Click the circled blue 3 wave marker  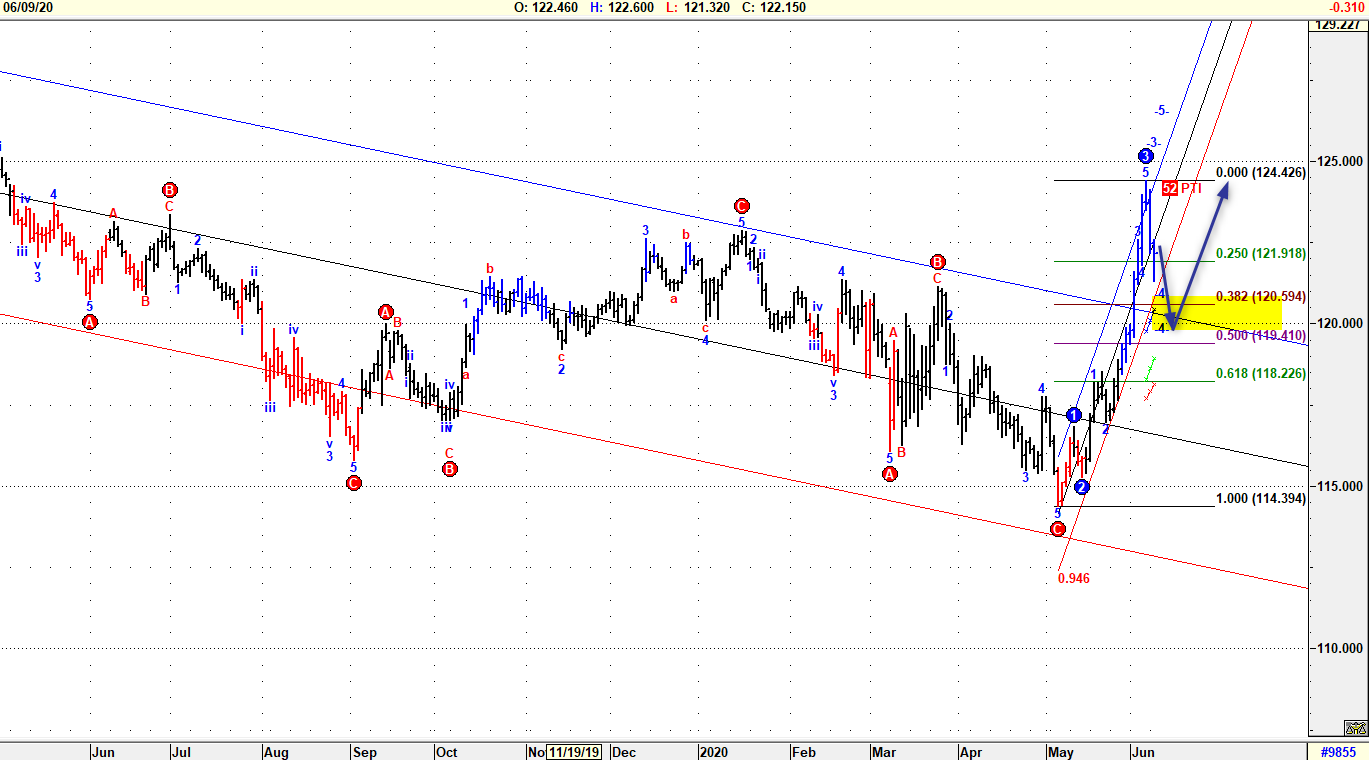pyautogui.click(x=1146, y=156)
